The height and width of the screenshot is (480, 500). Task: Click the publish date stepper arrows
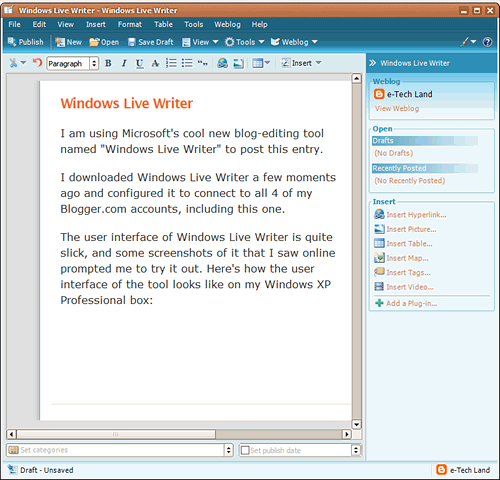click(356, 450)
